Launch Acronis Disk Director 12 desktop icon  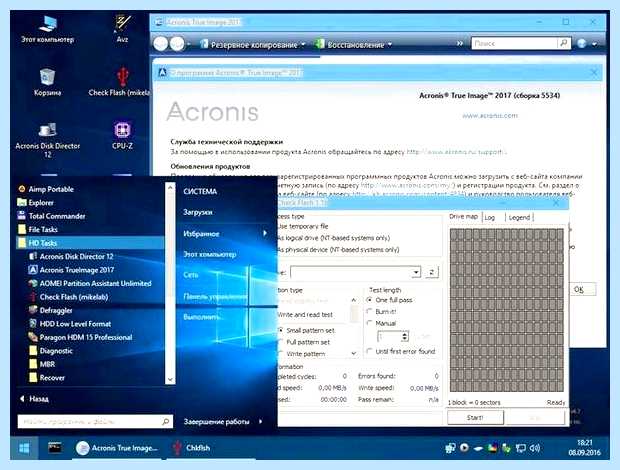[x=47, y=140]
